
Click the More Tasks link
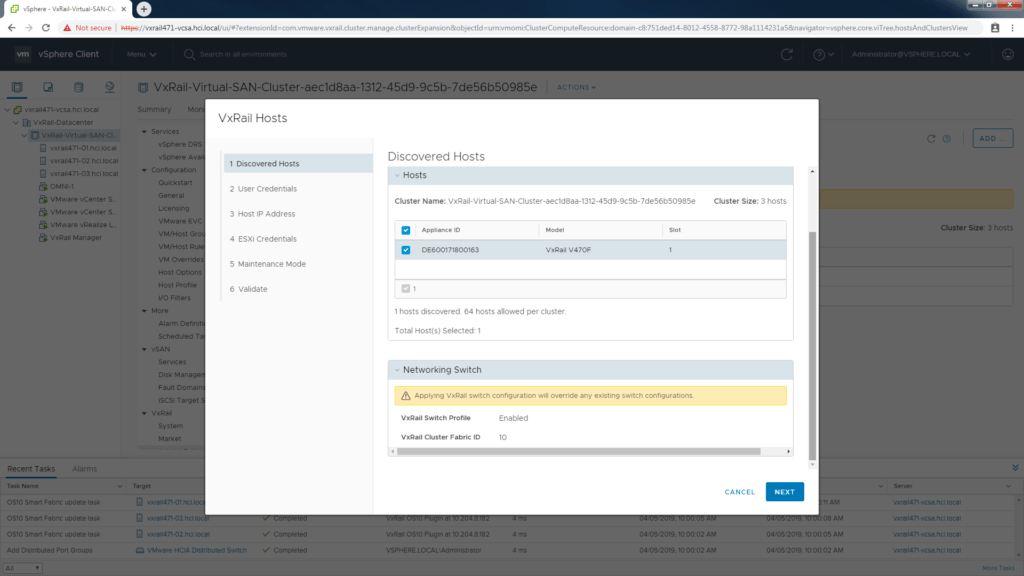coord(999,568)
